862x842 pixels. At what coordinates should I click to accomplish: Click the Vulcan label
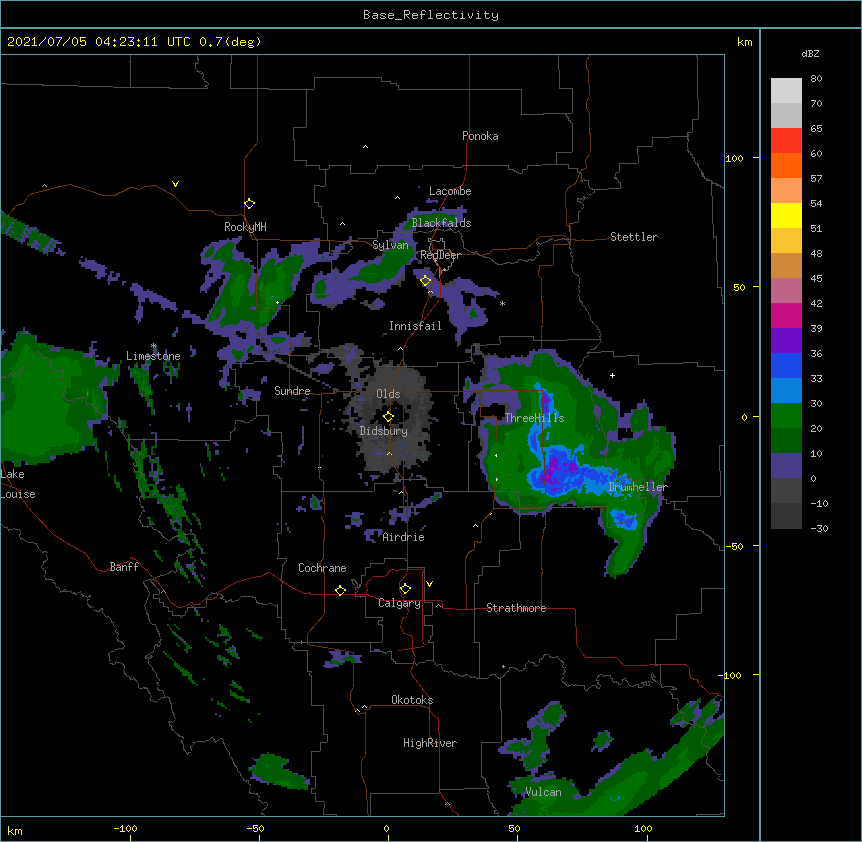(x=543, y=792)
